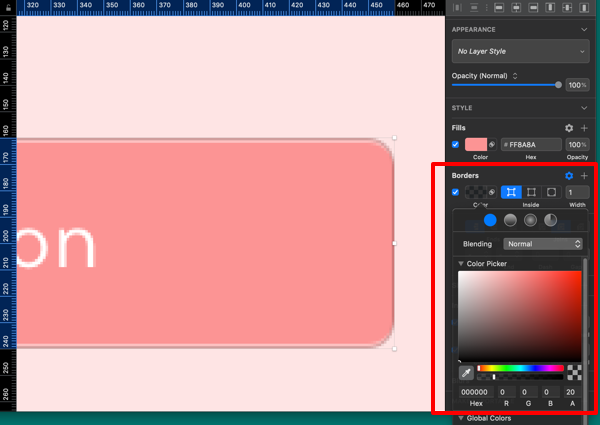
Task: Open the Fills settings gear
Action: pyautogui.click(x=569, y=128)
